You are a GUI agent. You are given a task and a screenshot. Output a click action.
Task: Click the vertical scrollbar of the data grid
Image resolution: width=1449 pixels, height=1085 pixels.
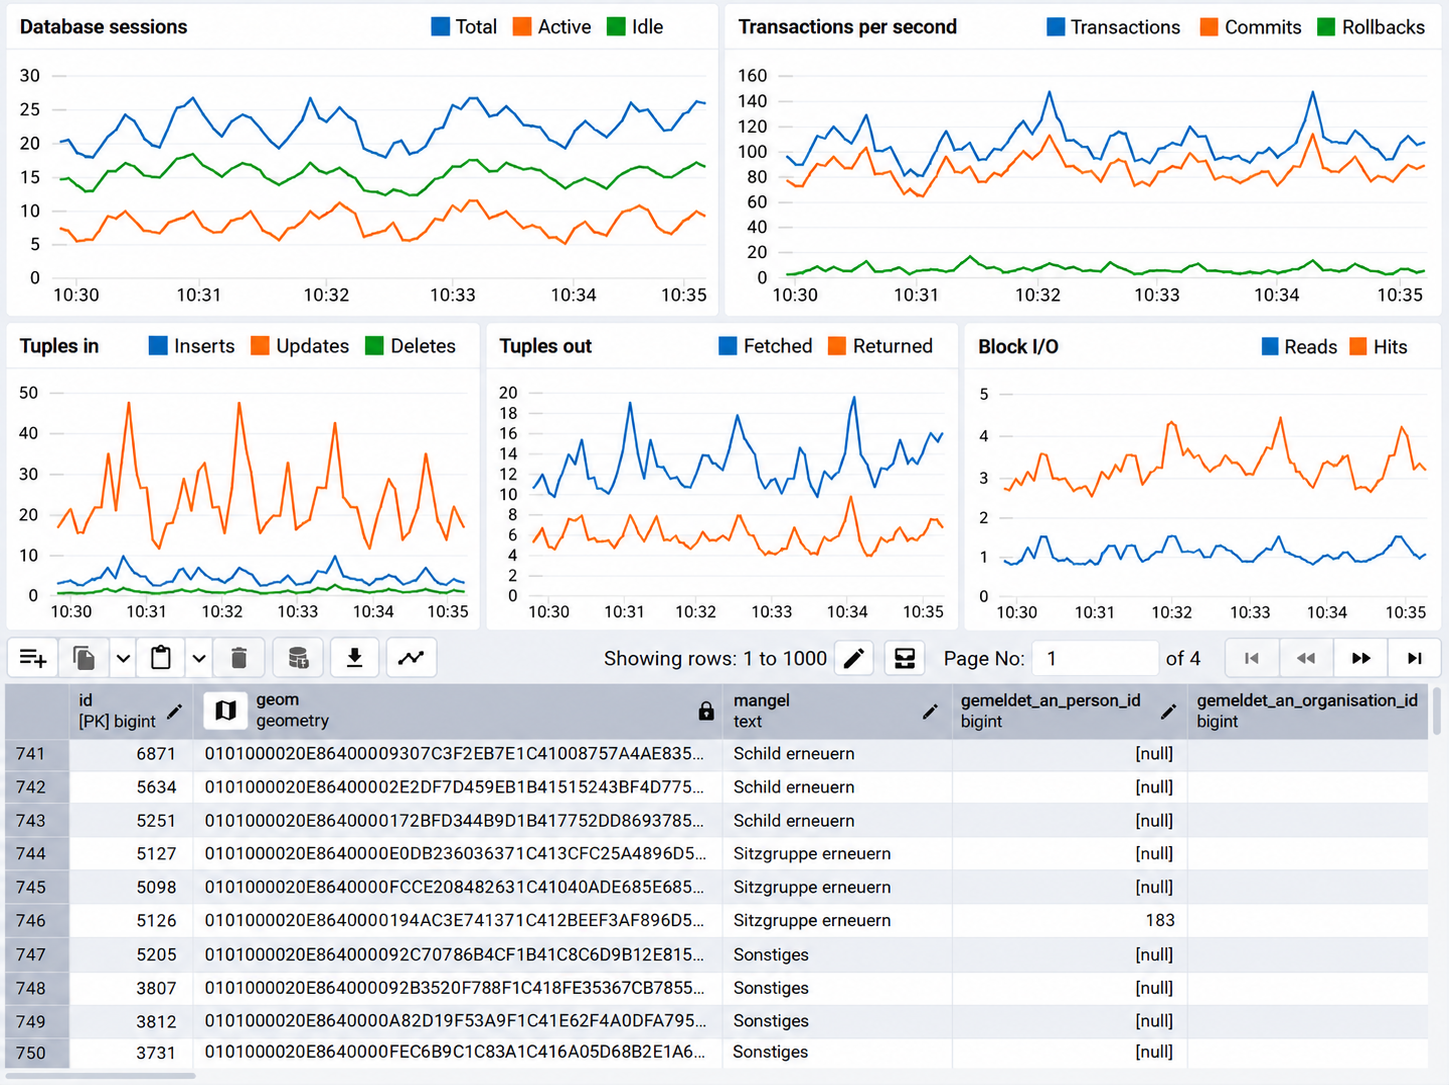pyautogui.click(x=1437, y=710)
